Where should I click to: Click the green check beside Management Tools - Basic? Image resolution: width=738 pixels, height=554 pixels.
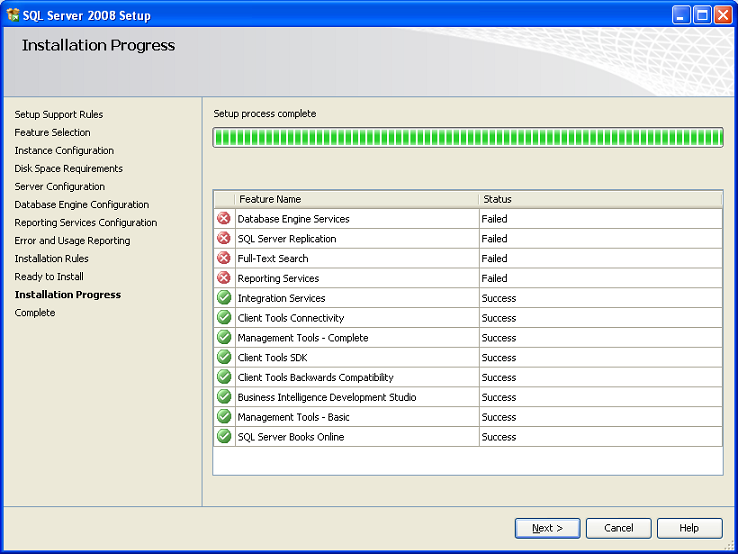tap(224, 416)
